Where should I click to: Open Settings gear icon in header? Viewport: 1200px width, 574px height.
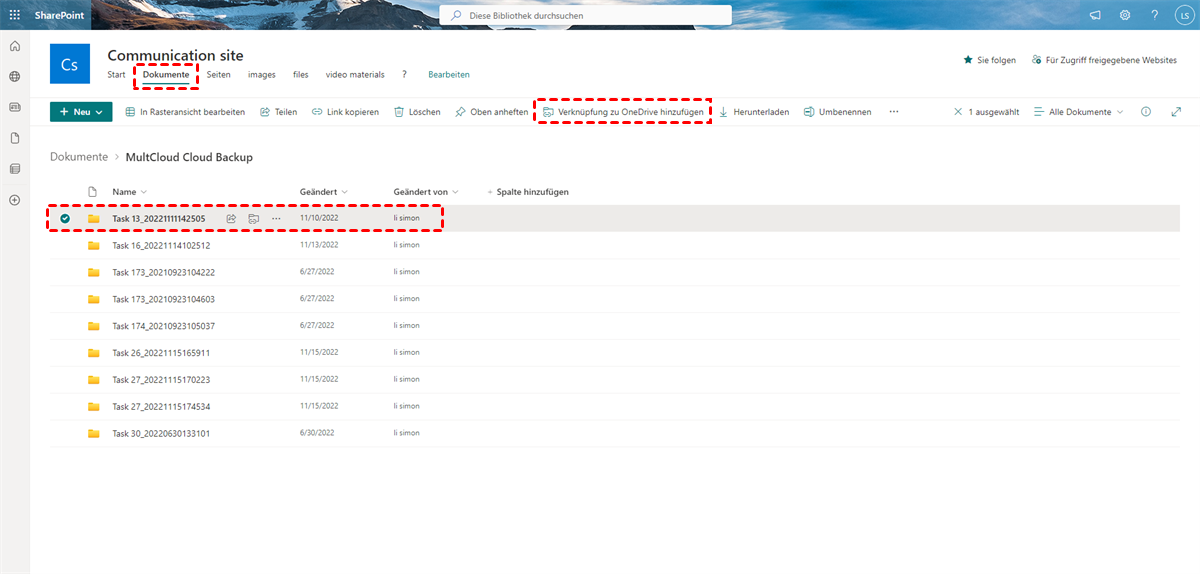point(1125,15)
